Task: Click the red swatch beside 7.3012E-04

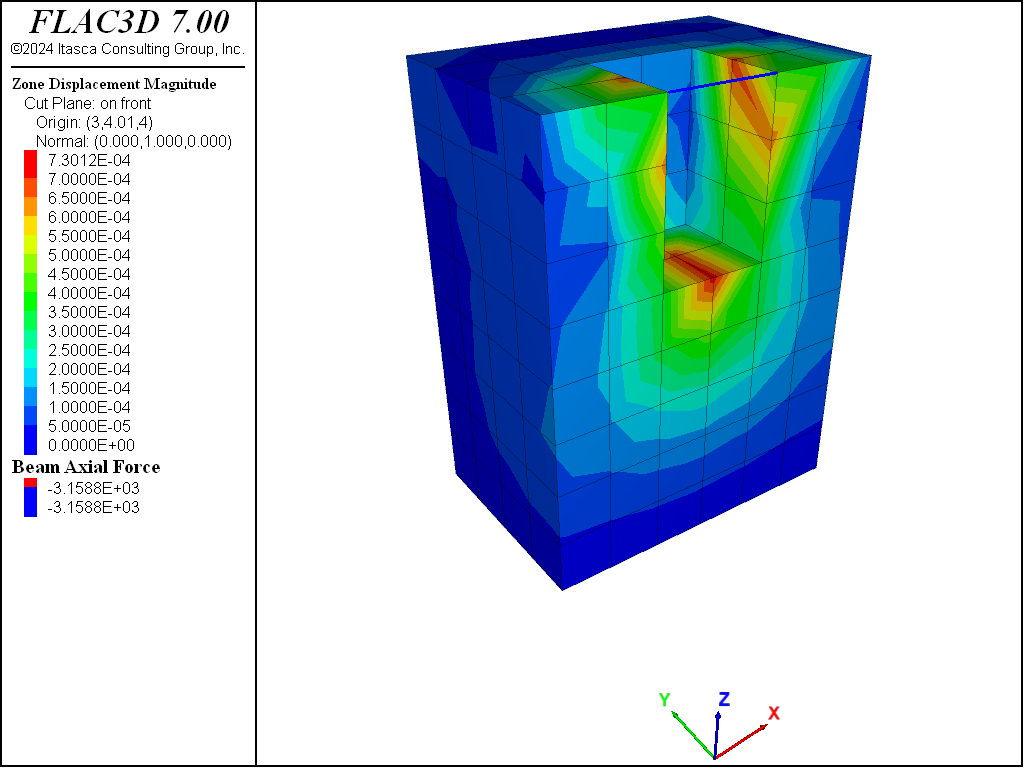Action: pyautogui.click(x=31, y=164)
